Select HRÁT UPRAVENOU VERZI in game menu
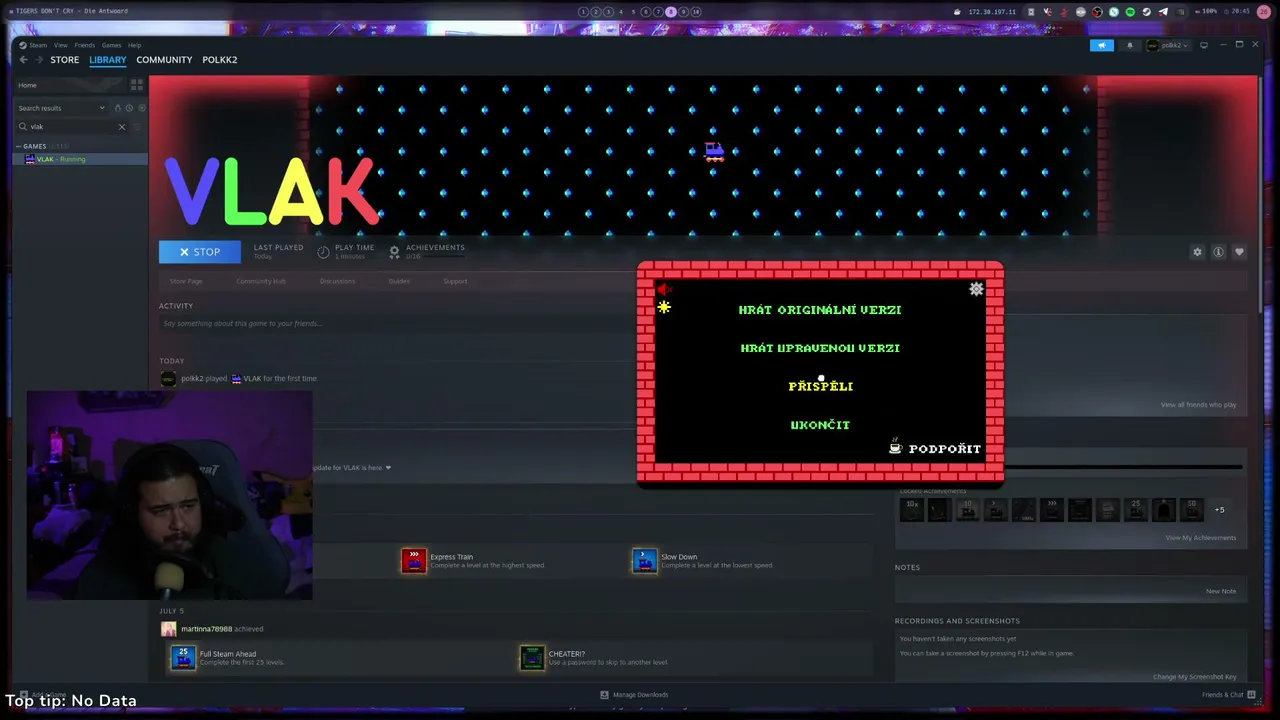The image size is (1280, 720). 820,348
